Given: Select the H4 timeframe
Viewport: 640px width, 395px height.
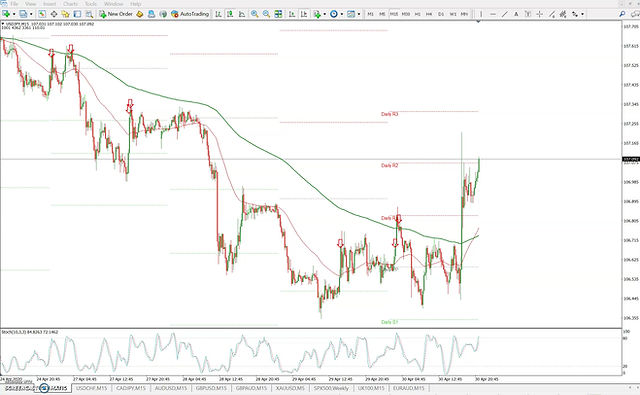Looking at the screenshot, I should [x=429, y=14].
